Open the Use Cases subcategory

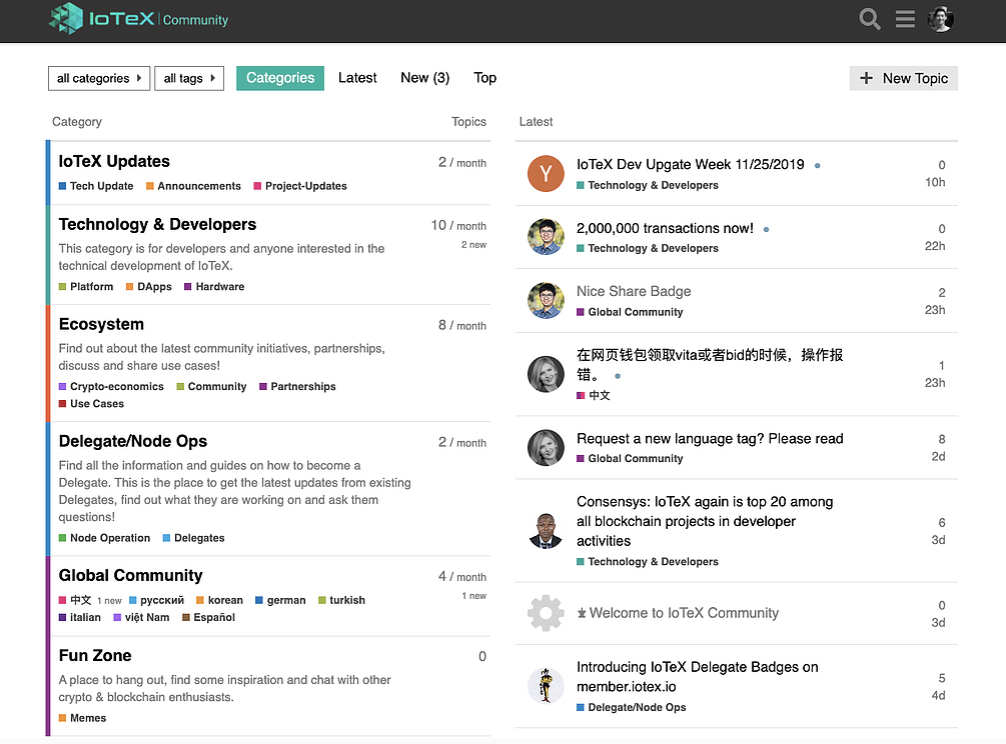click(x=91, y=404)
